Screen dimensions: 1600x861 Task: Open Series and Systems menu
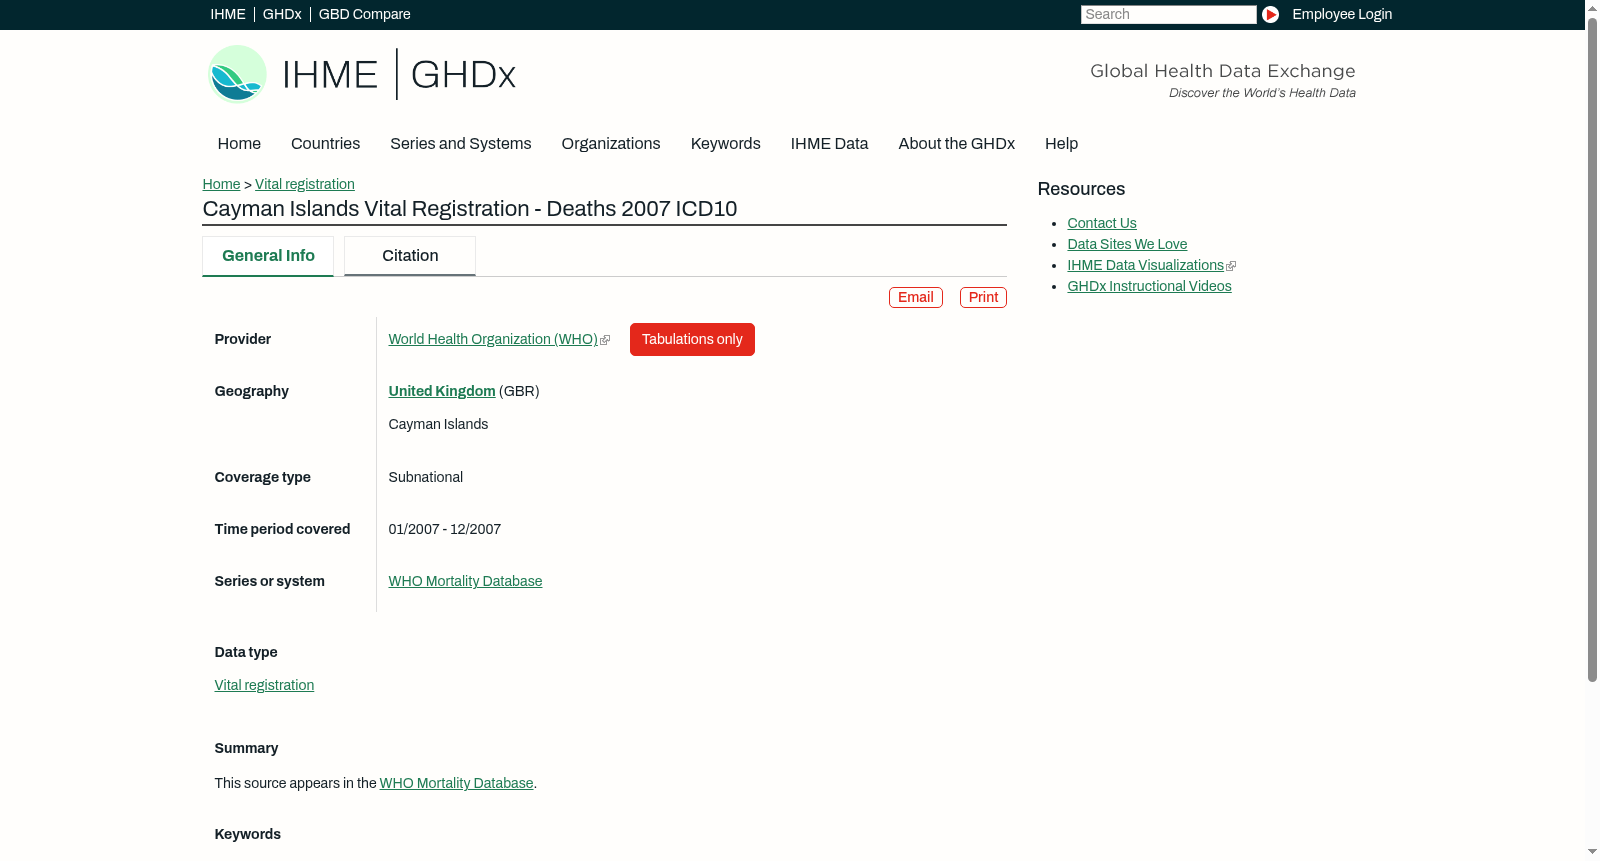pyautogui.click(x=461, y=144)
